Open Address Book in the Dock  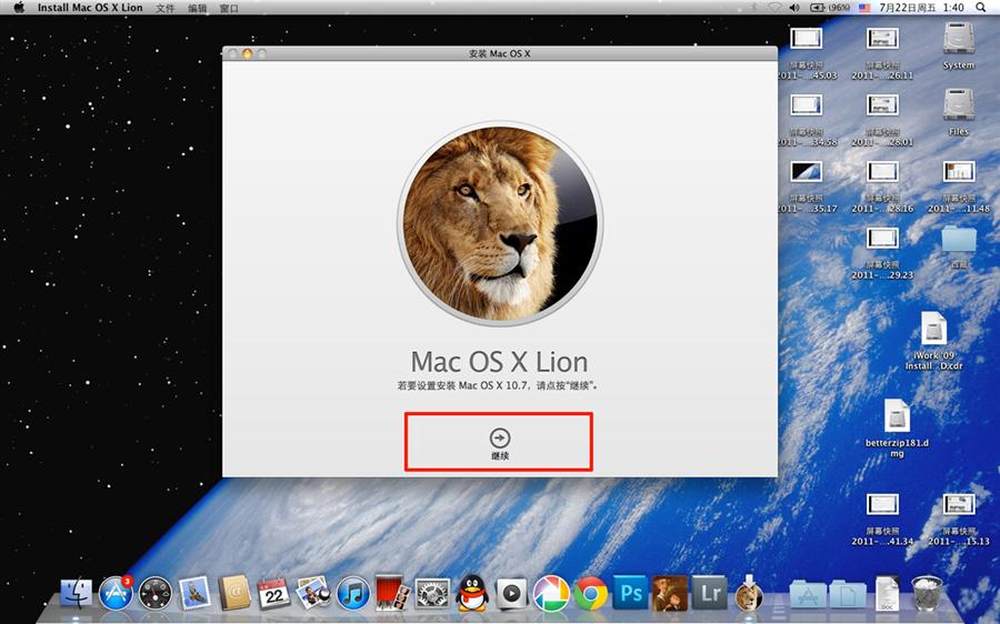pyautogui.click(x=234, y=593)
